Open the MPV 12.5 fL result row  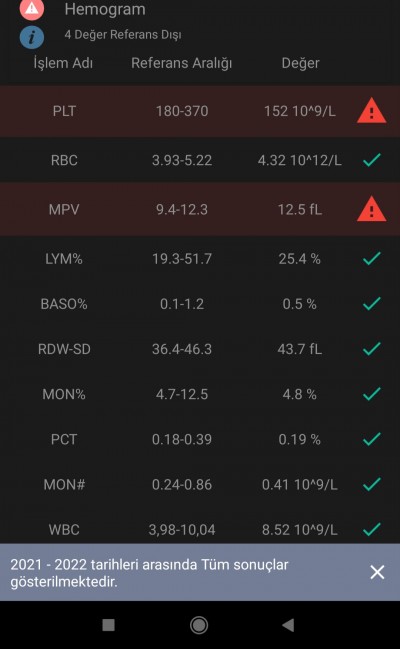pyautogui.click(x=200, y=209)
